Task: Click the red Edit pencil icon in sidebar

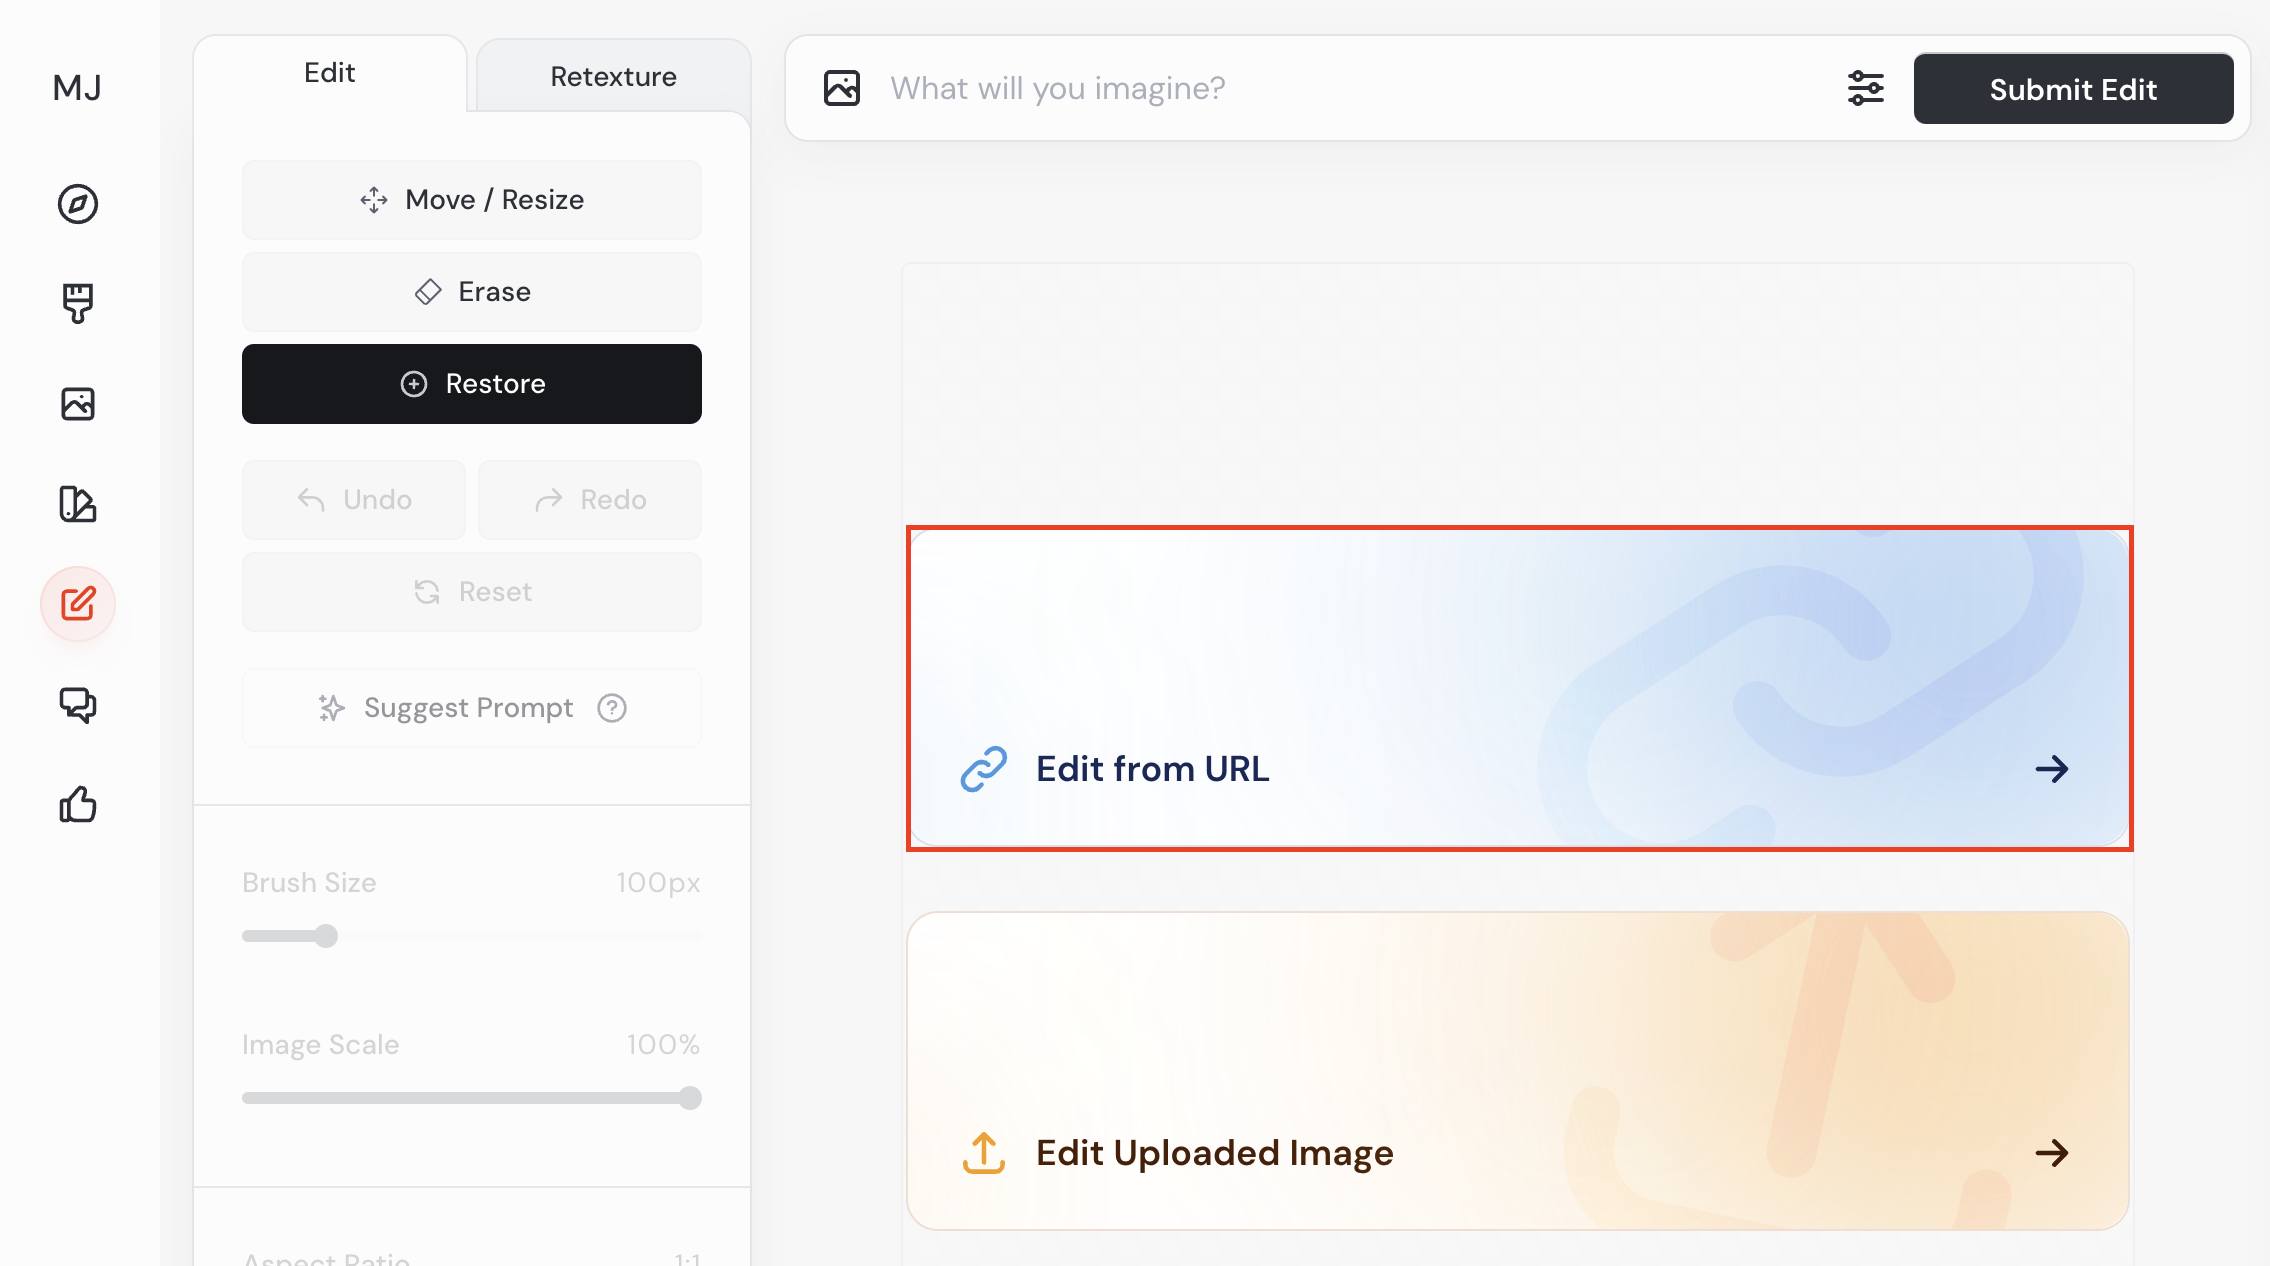Action: tap(78, 604)
